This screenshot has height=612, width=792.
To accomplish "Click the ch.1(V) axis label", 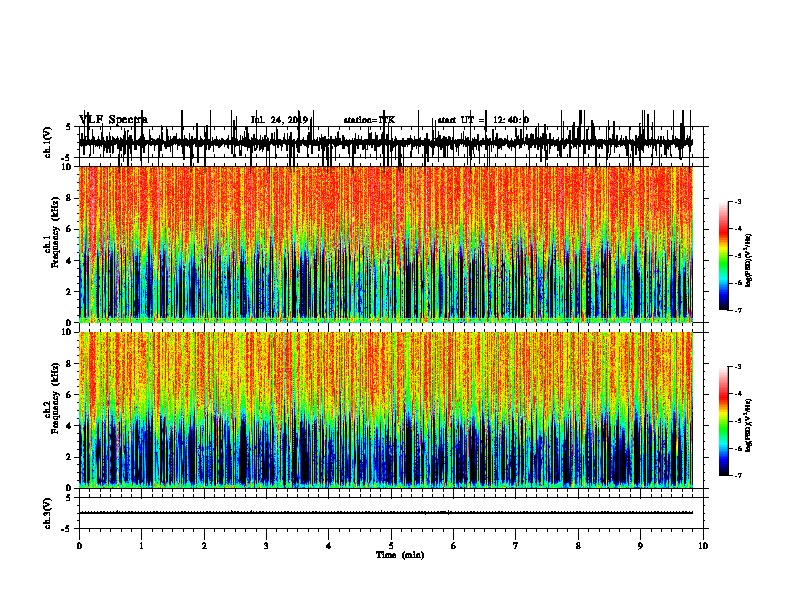I will click(48, 142).
